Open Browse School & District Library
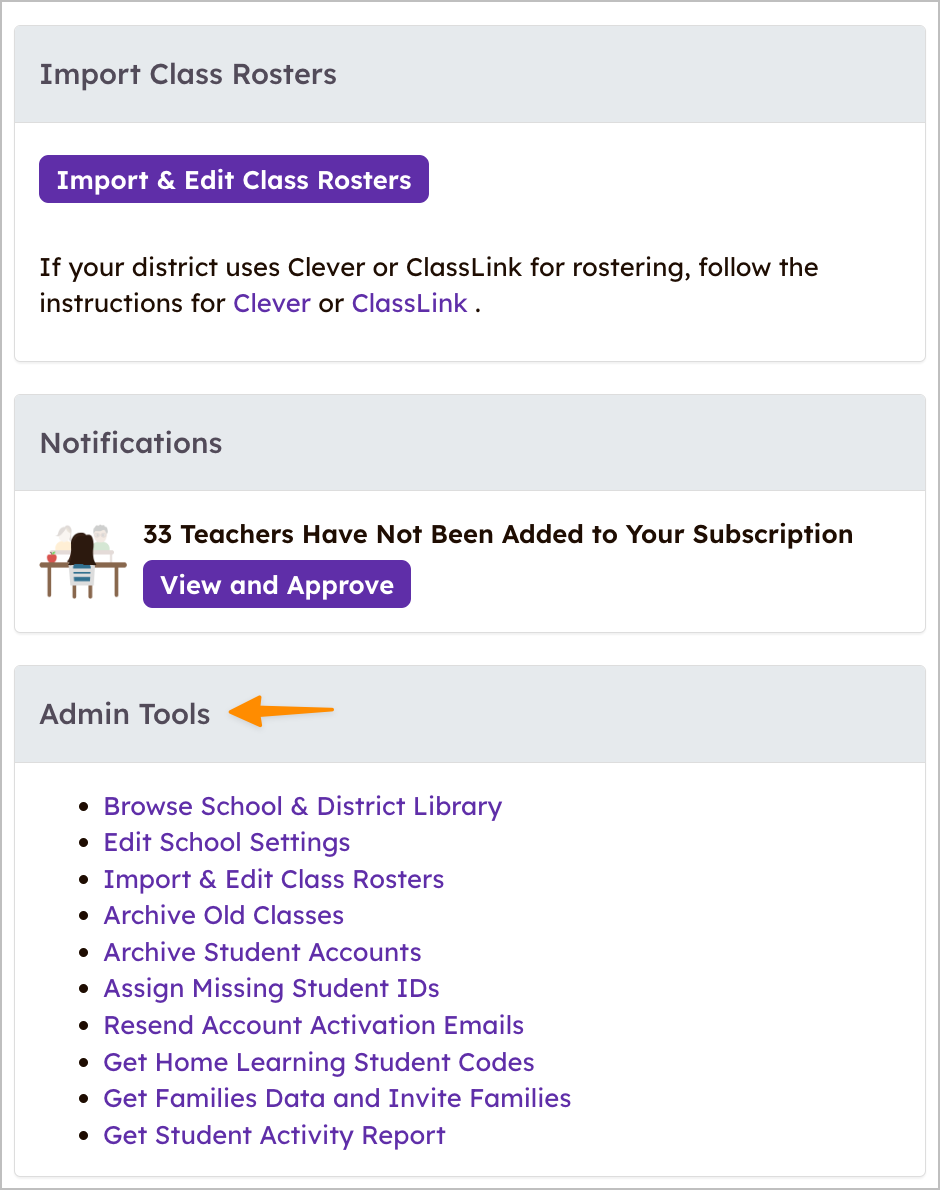 point(302,806)
